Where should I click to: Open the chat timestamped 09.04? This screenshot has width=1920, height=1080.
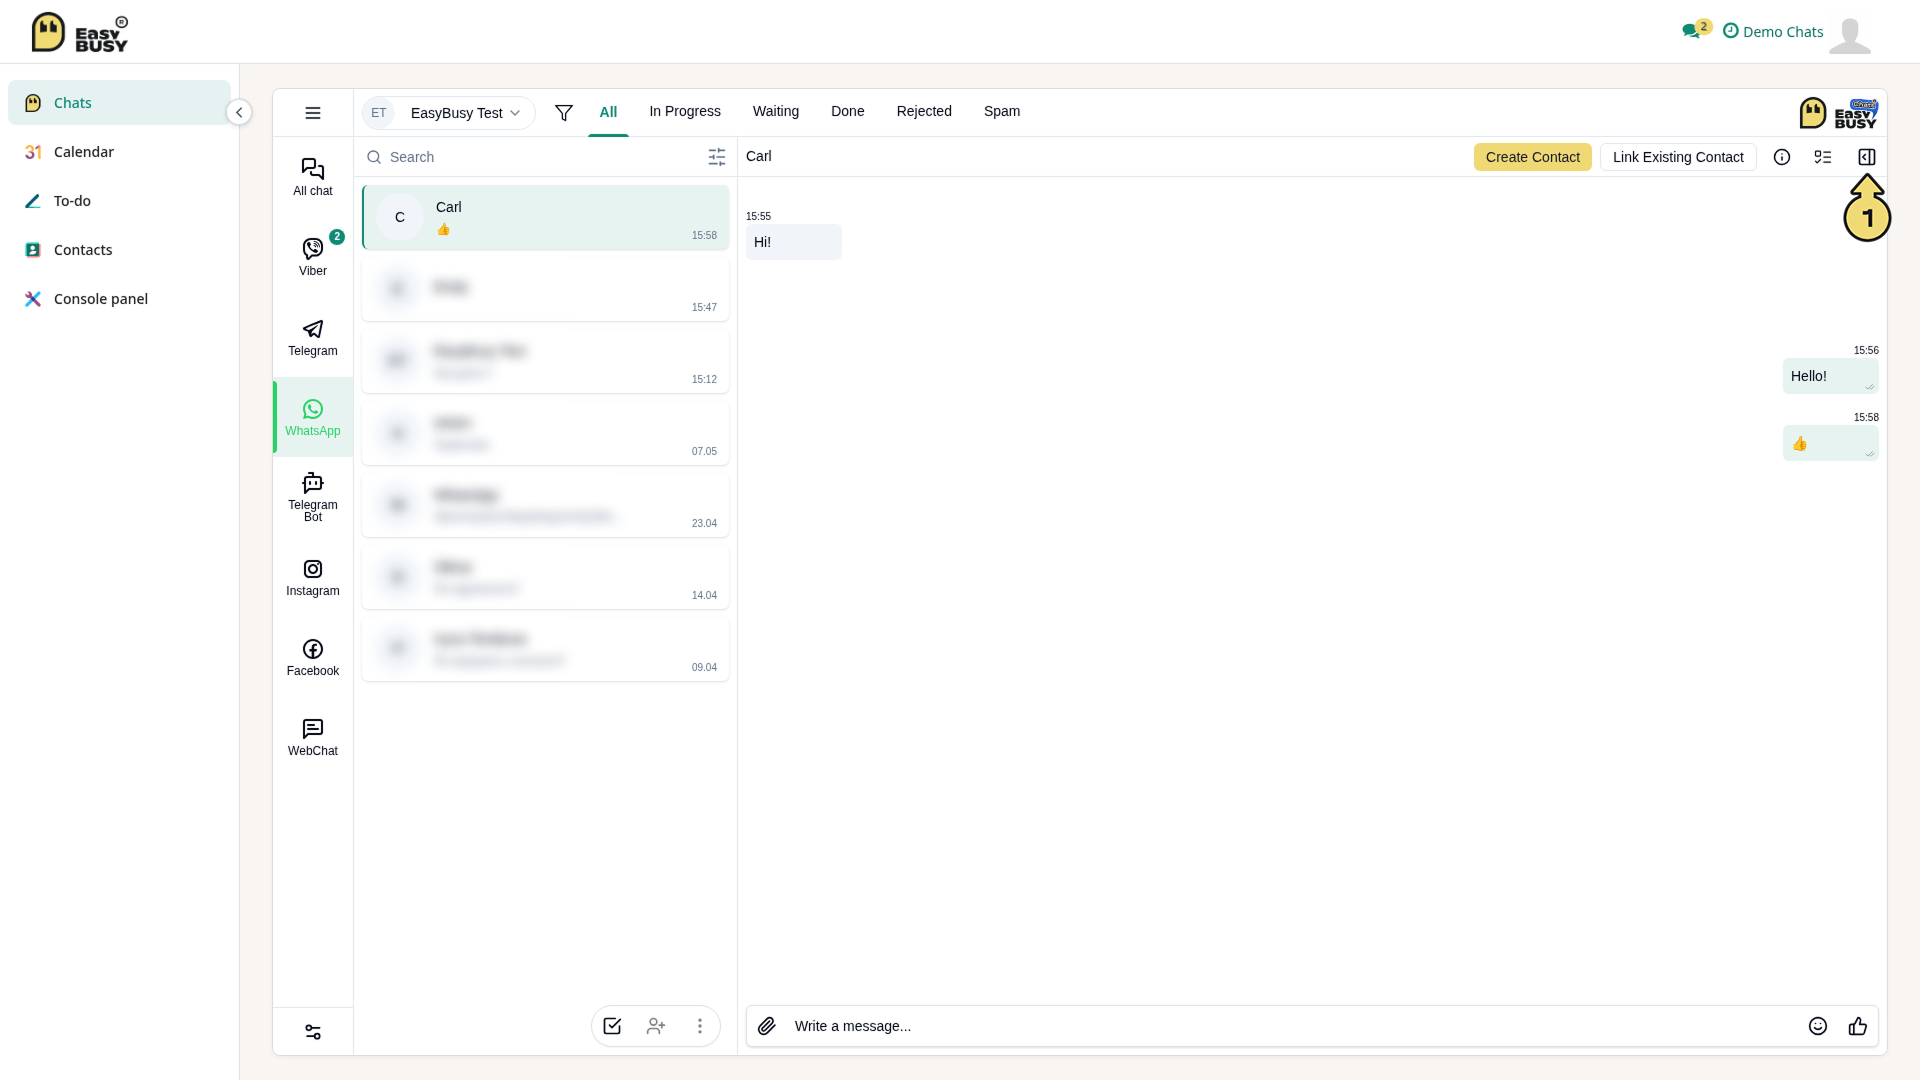(546, 649)
